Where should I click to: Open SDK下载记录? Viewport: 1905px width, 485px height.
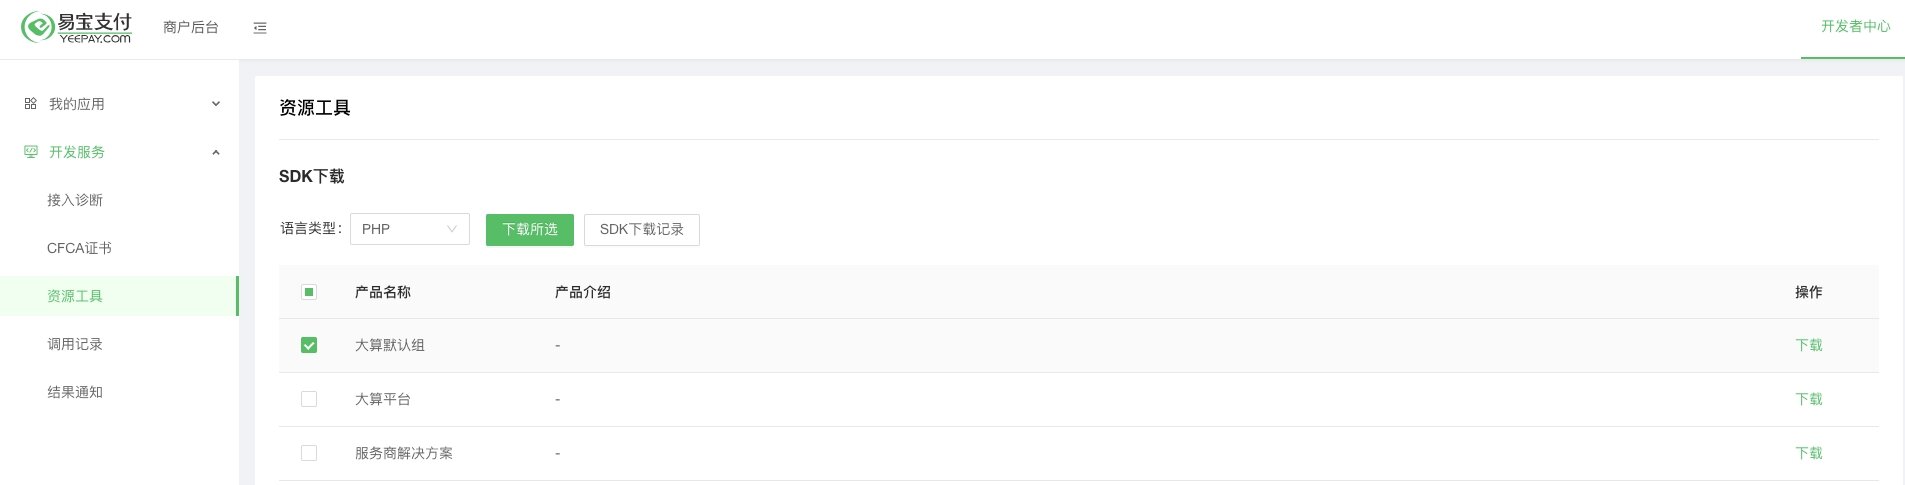[x=641, y=229]
